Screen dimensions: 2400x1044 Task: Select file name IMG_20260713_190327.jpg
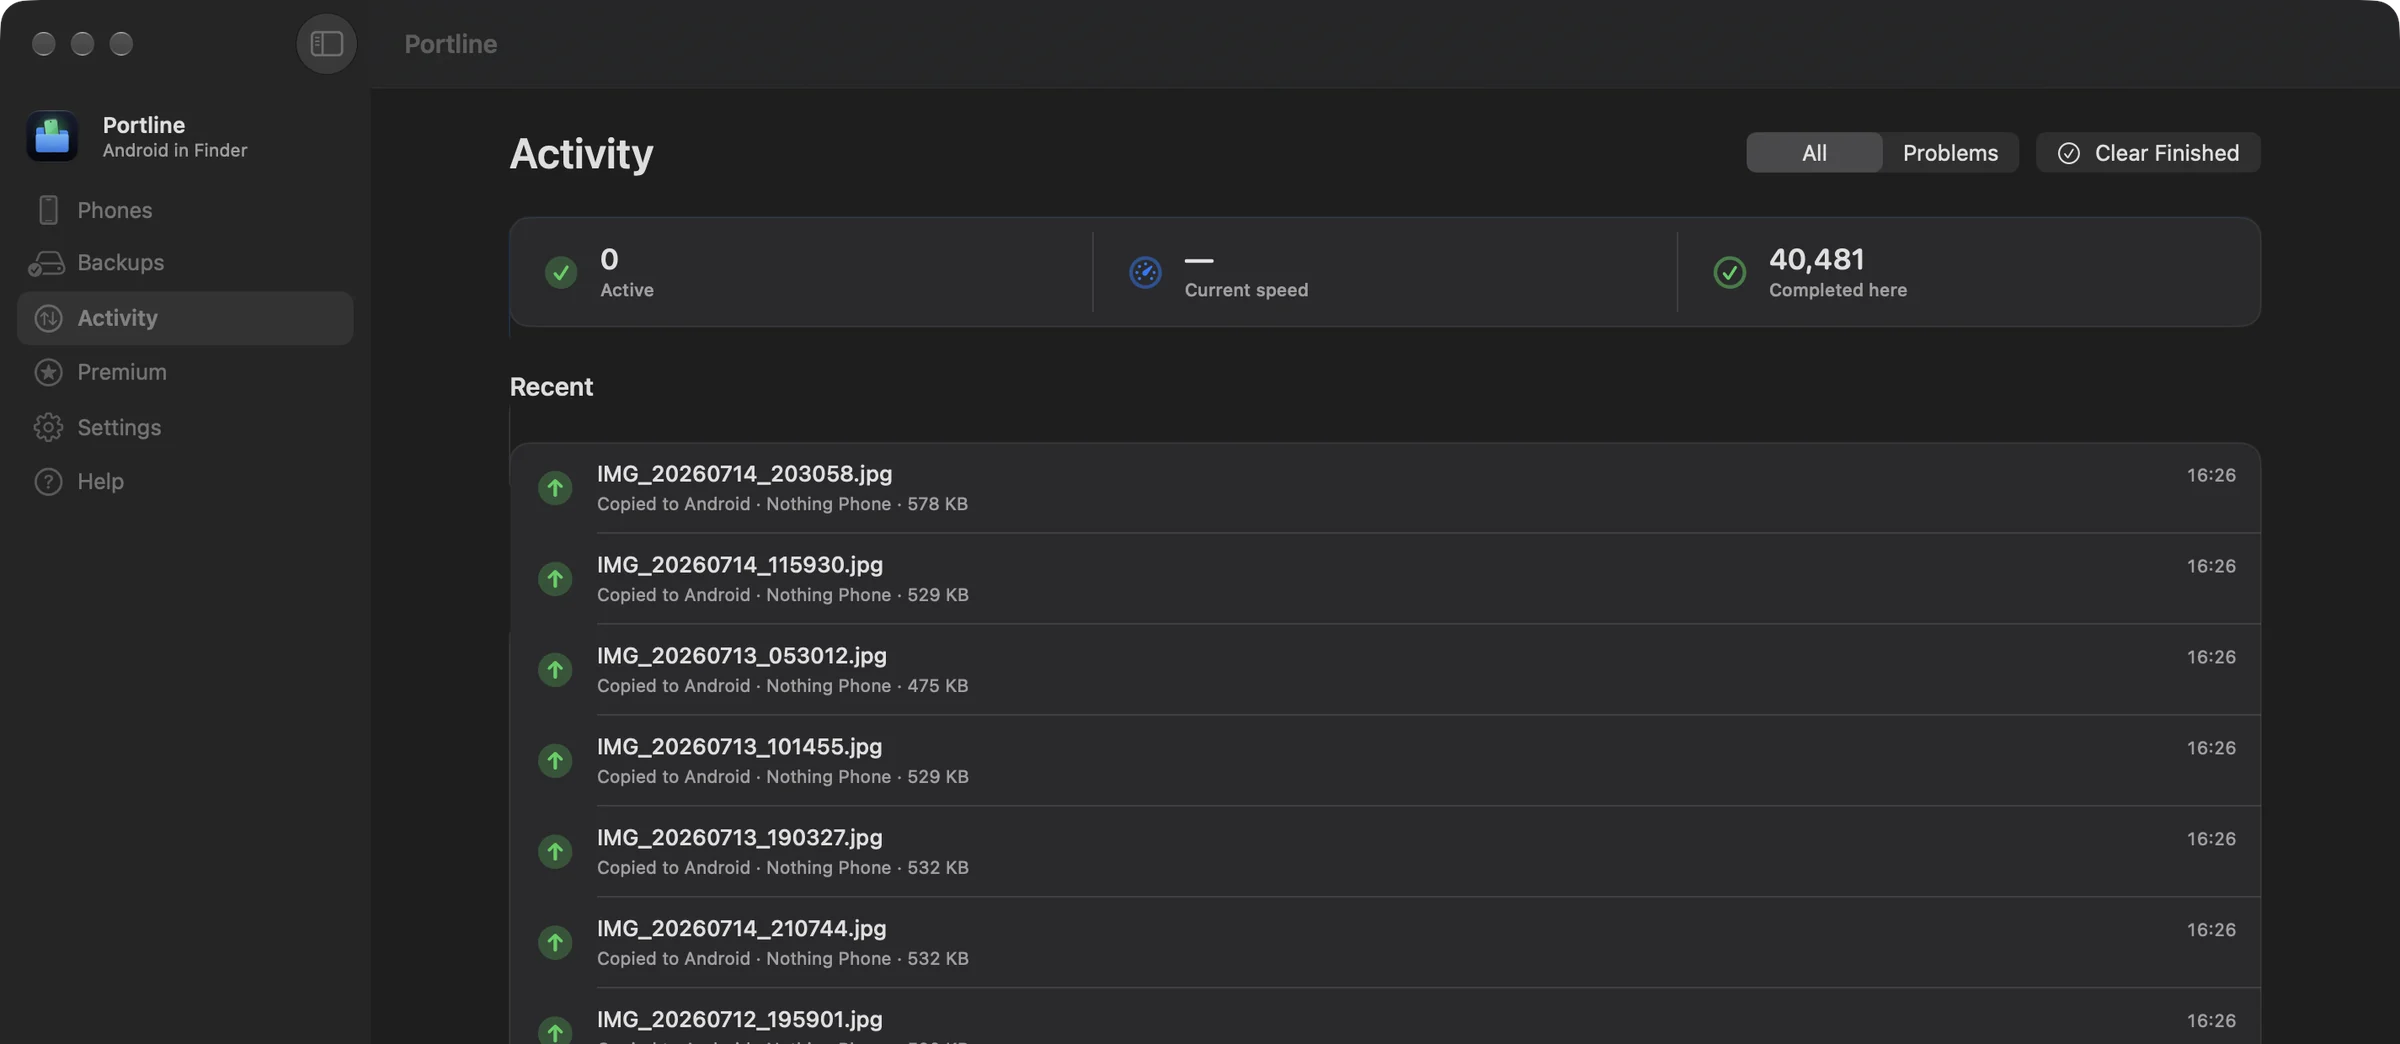[740, 838]
